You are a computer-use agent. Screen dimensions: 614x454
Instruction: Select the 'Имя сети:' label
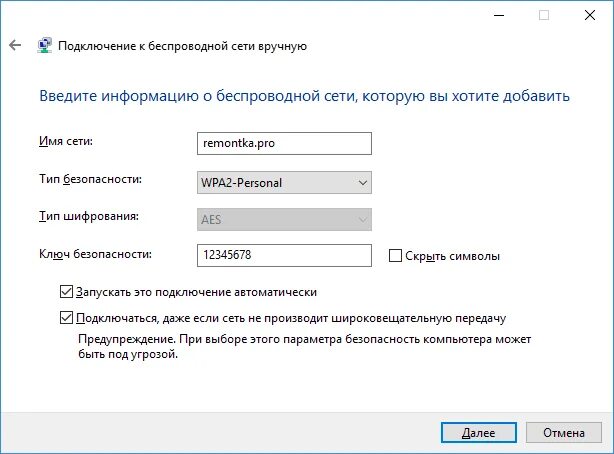coord(66,141)
